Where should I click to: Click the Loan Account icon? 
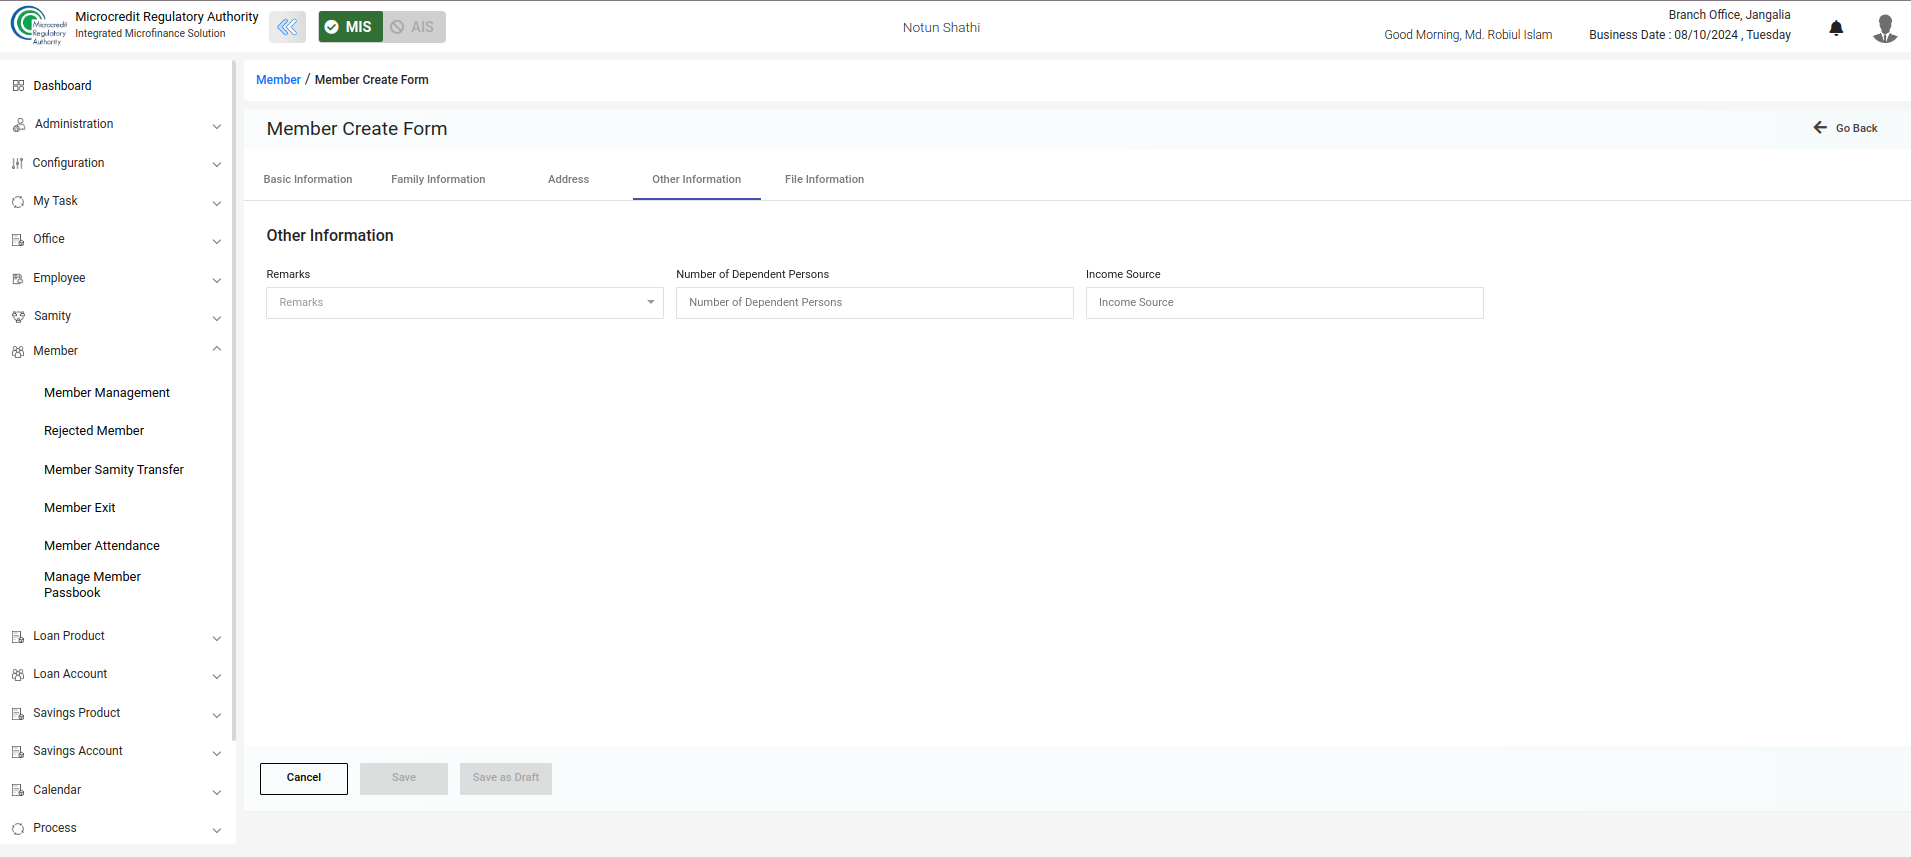click(18, 675)
